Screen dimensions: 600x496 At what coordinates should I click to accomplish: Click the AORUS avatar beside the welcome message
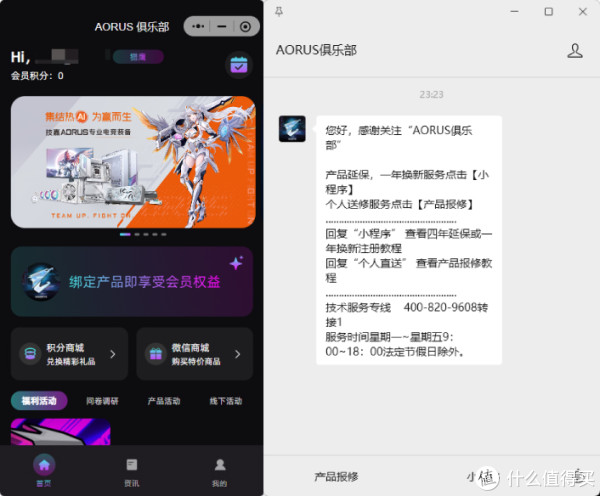292,129
